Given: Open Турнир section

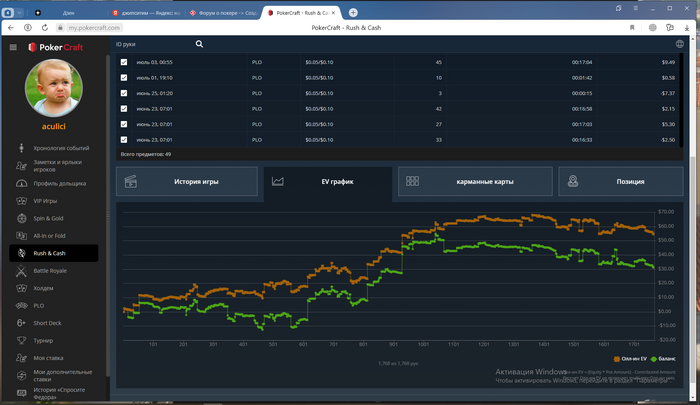Looking at the screenshot, I should tap(54, 340).
